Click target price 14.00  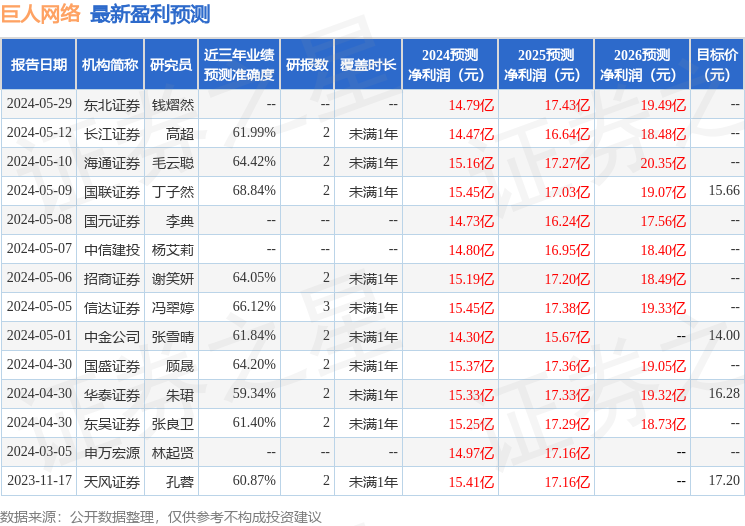(724, 335)
